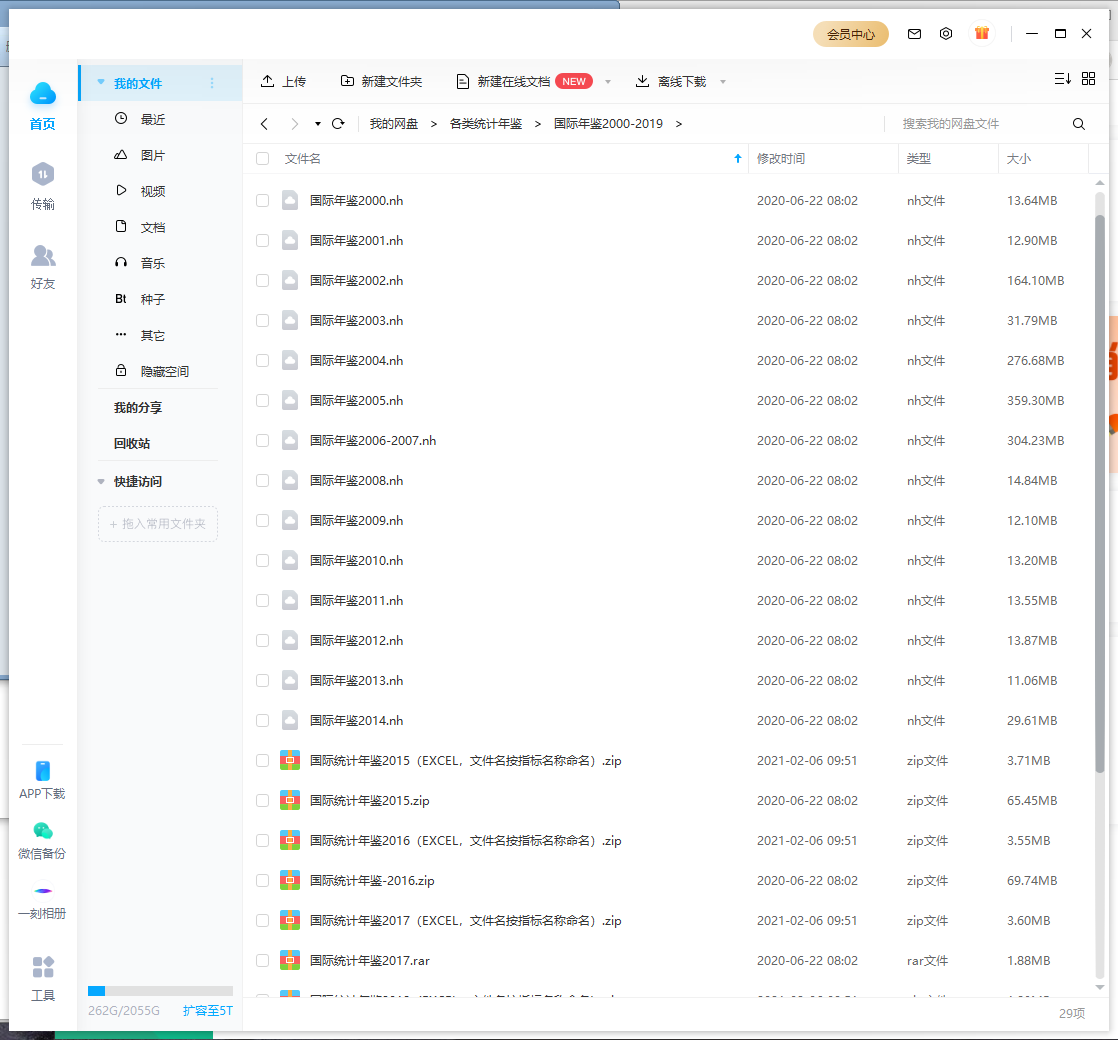Open 我的分享 my shares
Image resolution: width=1118 pixels, height=1040 pixels.
click(x=138, y=408)
